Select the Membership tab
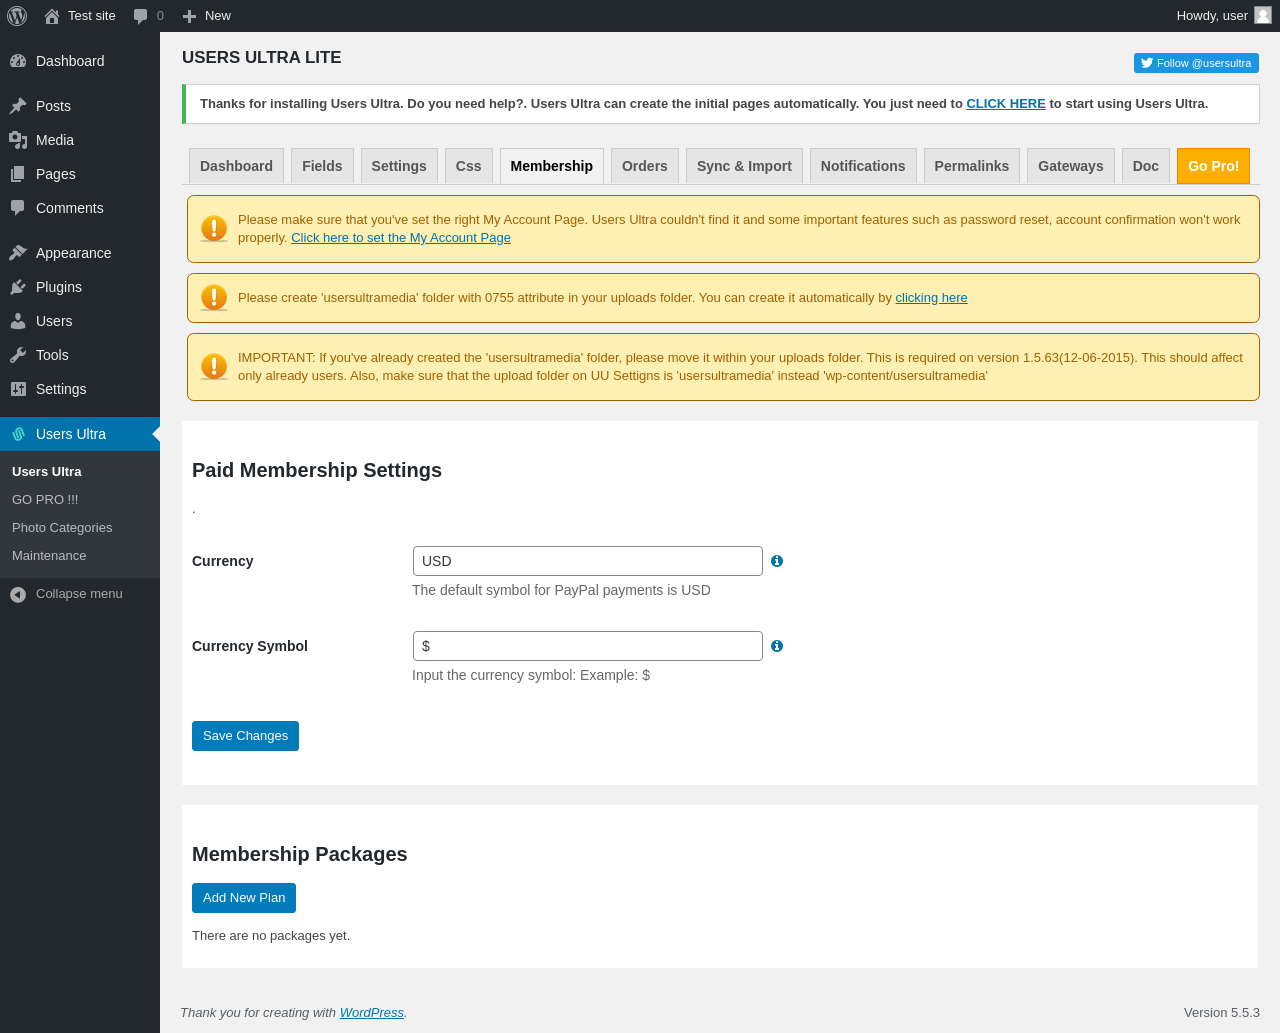This screenshot has width=1280, height=1033. 552,166
